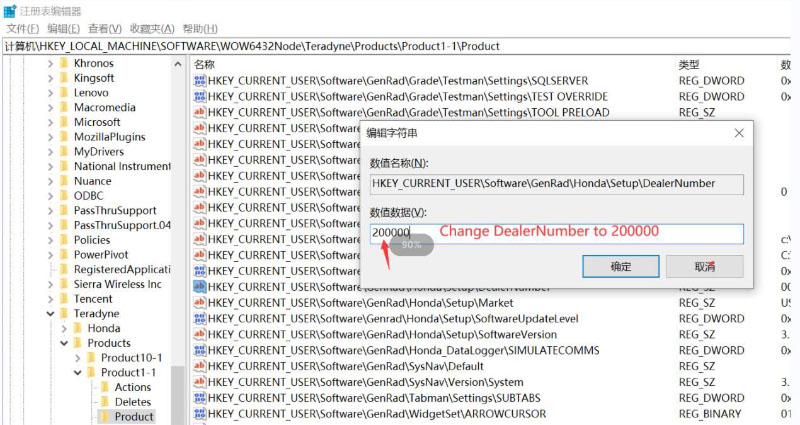
Task: Select the MyDrivers folder icon
Action: (64, 152)
